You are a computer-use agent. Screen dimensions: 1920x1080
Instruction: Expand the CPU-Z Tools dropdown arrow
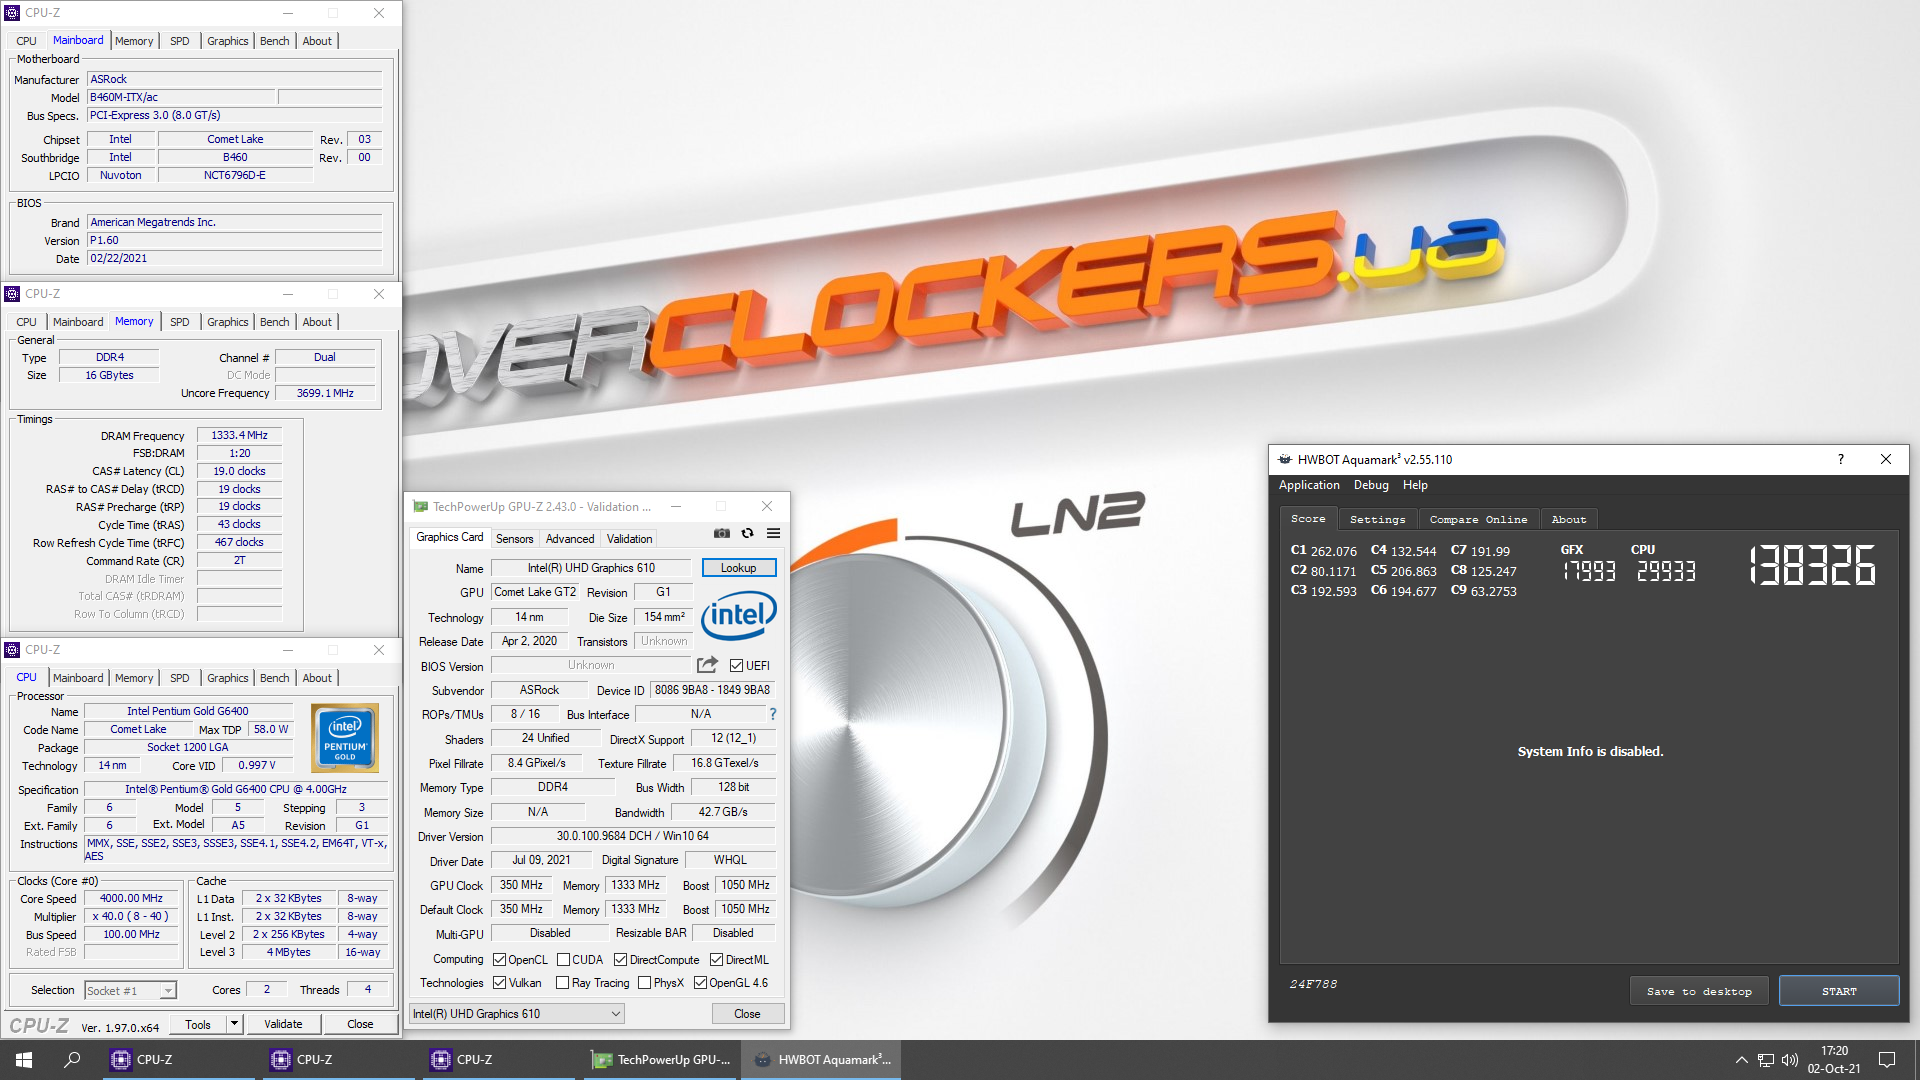point(234,1024)
